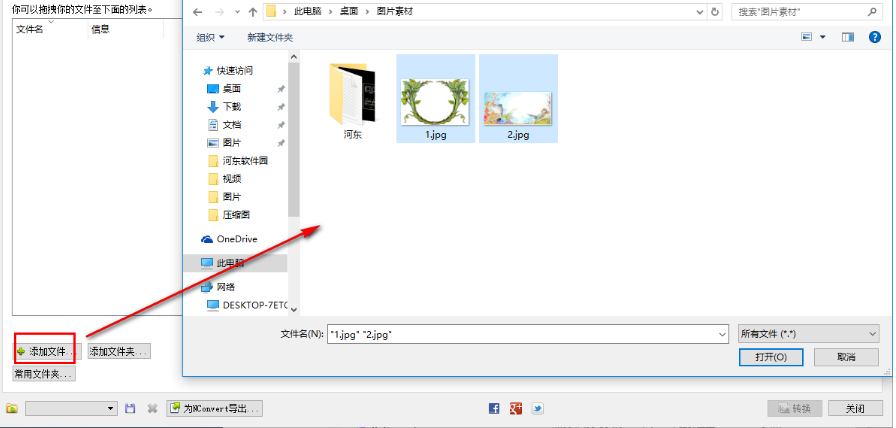Select OneDrive in the navigation pane
This screenshot has width=896, height=428.
coord(237,239)
